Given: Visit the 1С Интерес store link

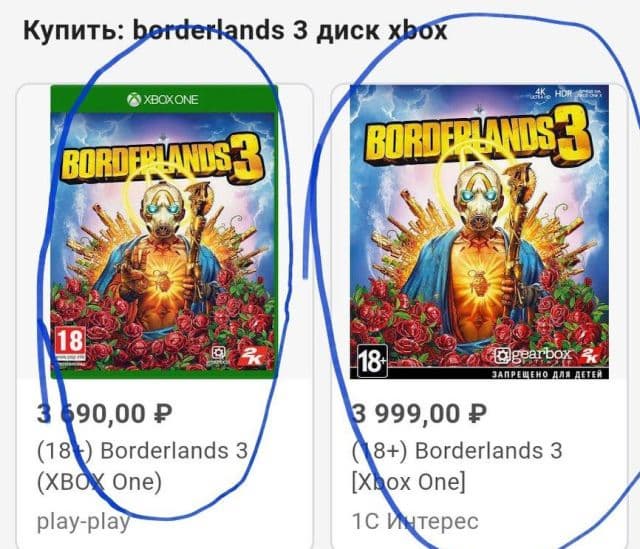Looking at the screenshot, I should point(415,521).
